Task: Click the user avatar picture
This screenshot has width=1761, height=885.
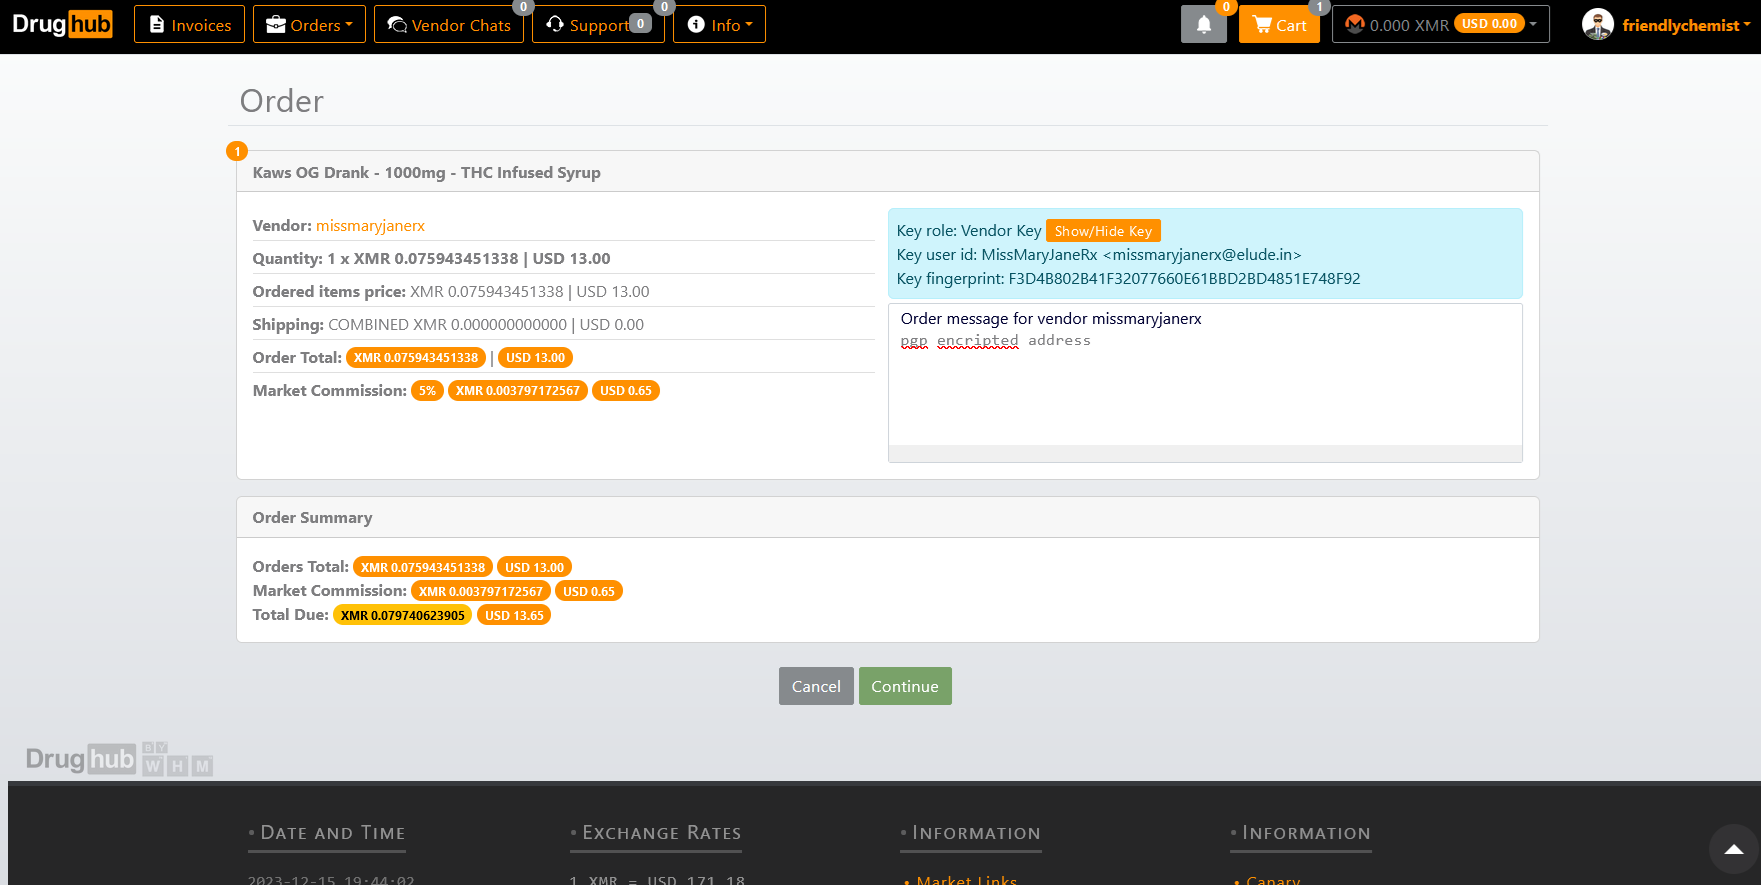Action: [x=1598, y=24]
